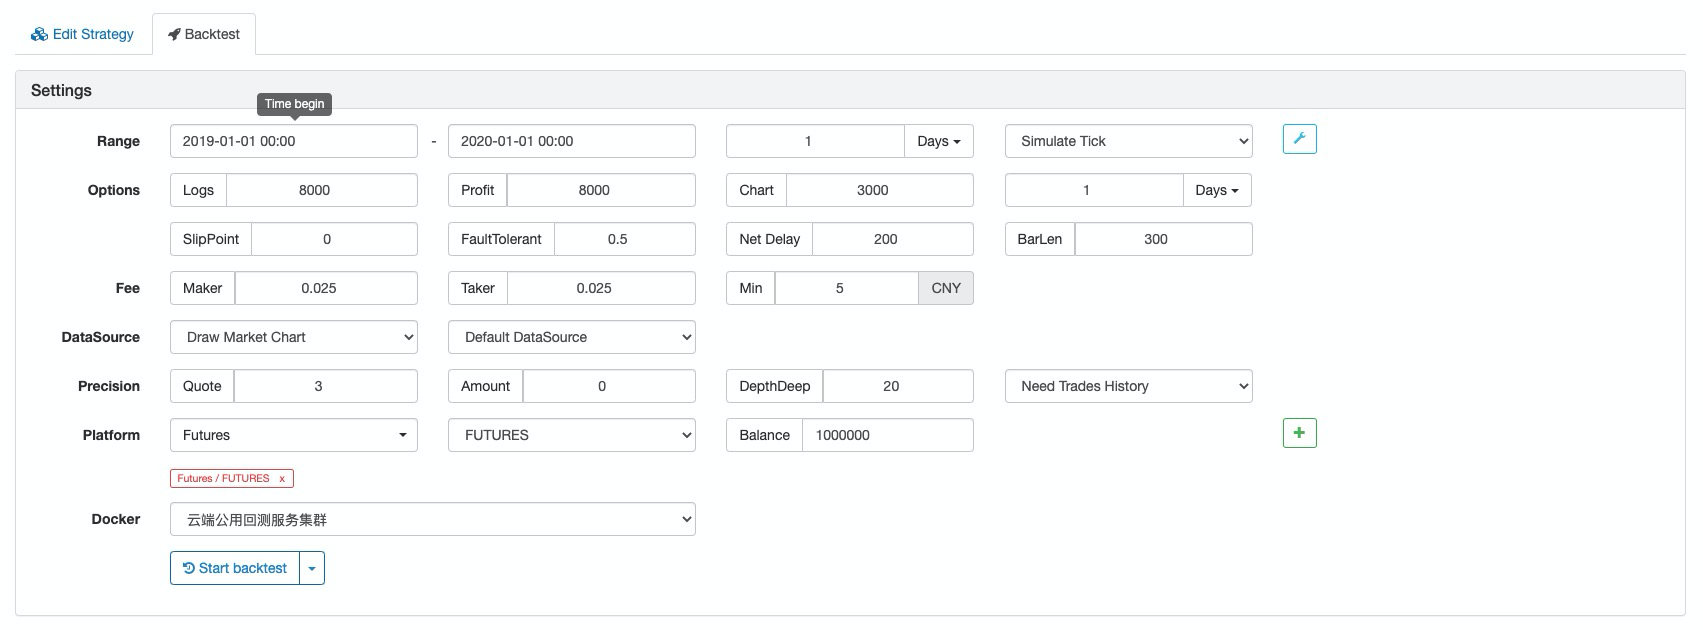Click the Time begin date field
This screenshot has height=630, width=1703.
pos(294,141)
